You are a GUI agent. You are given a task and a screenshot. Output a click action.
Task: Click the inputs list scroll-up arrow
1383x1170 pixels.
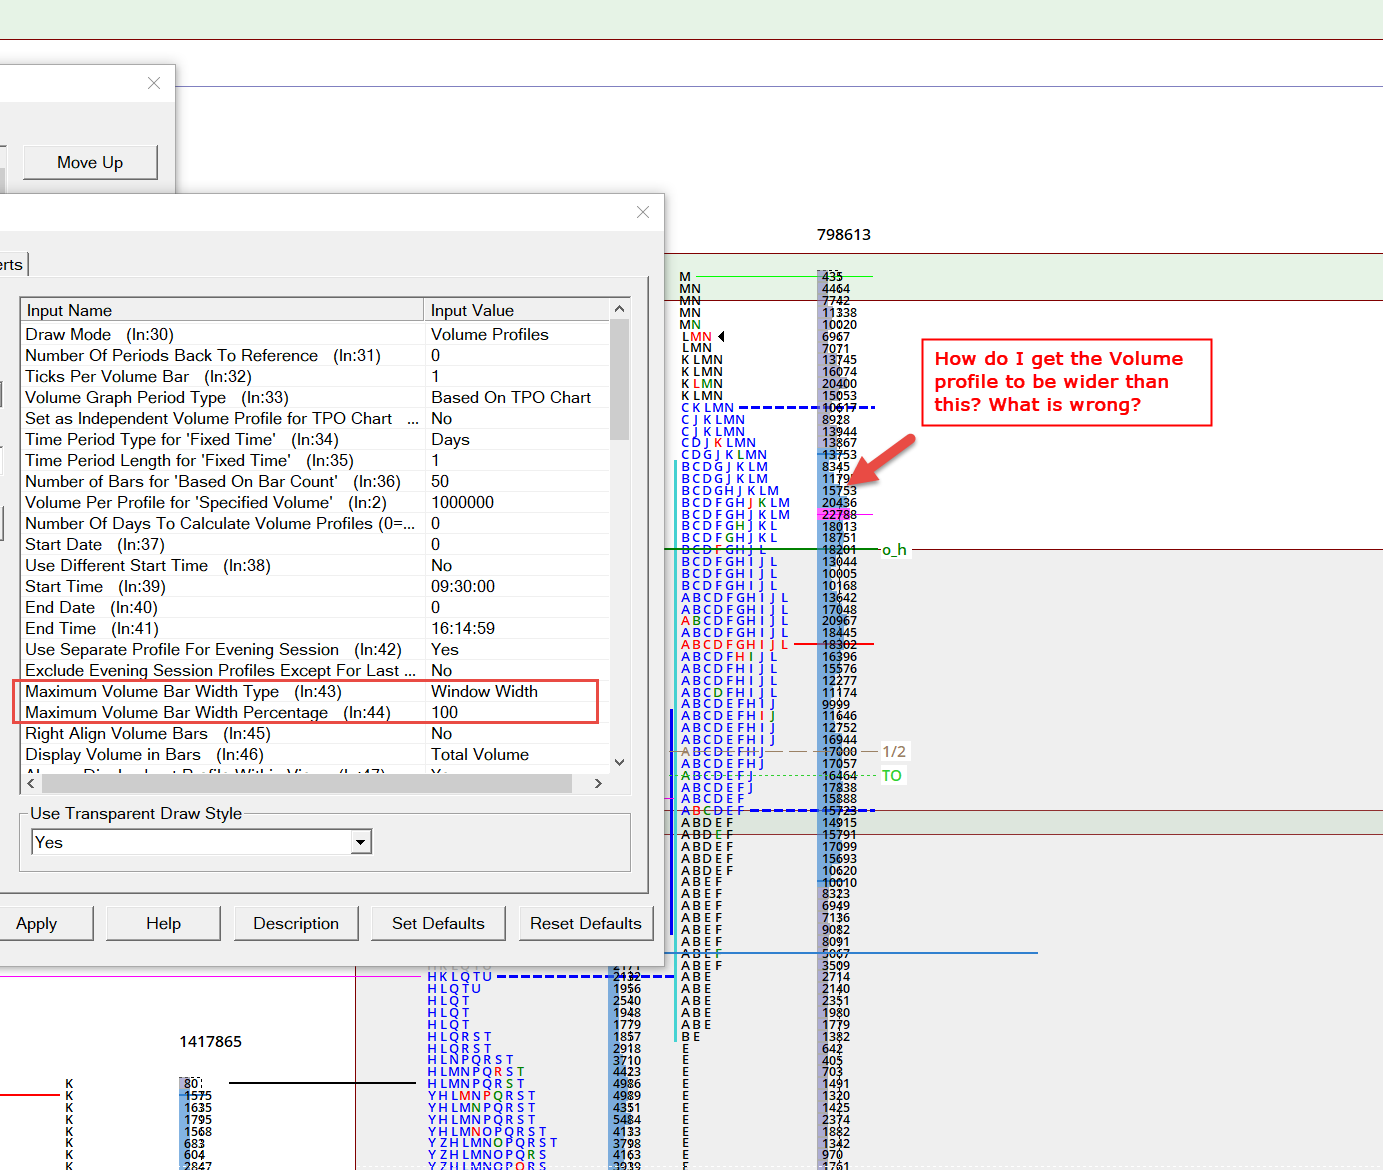coord(619,309)
